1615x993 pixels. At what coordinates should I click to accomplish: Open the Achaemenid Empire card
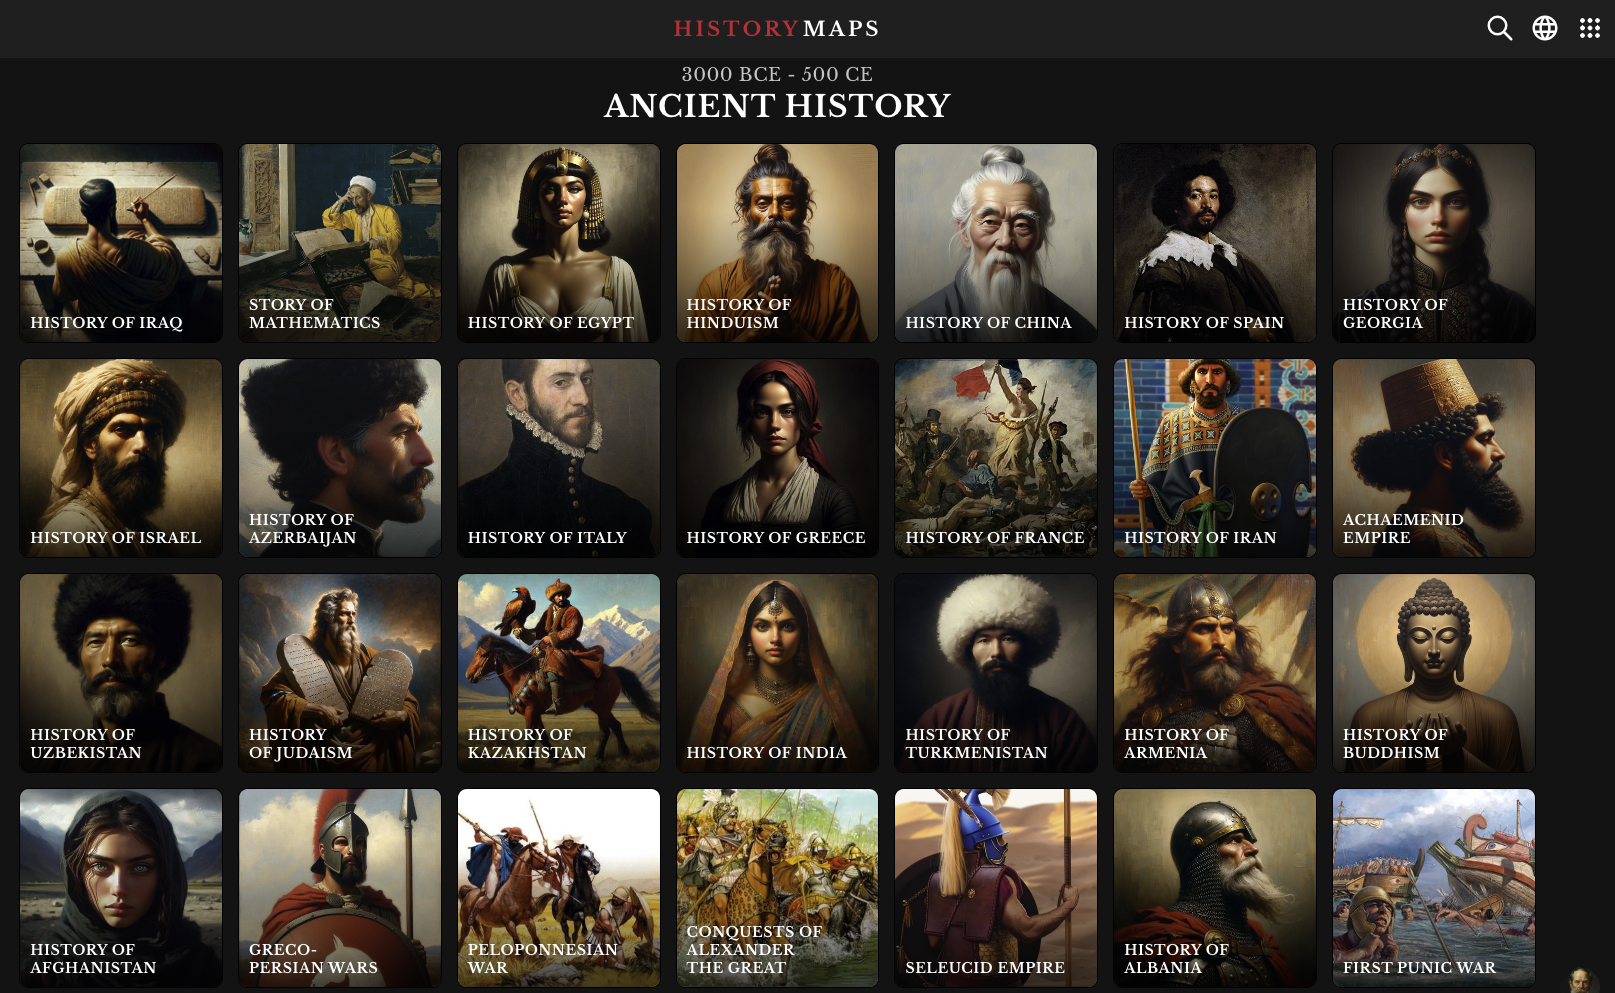pos(1434,458)
